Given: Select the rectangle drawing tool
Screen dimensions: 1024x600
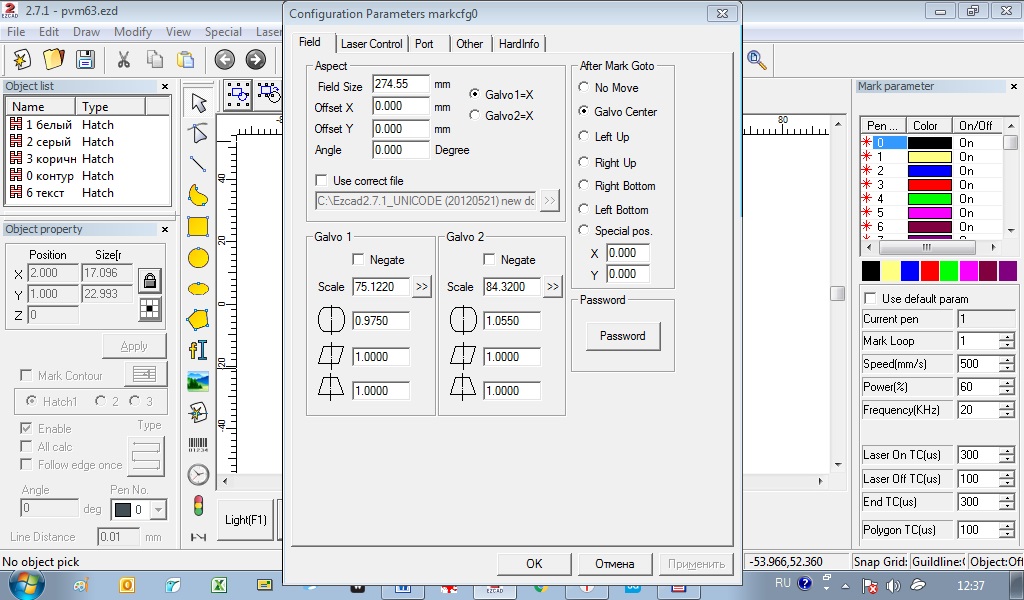Looking at the screenshot, I should click(198, 226).
